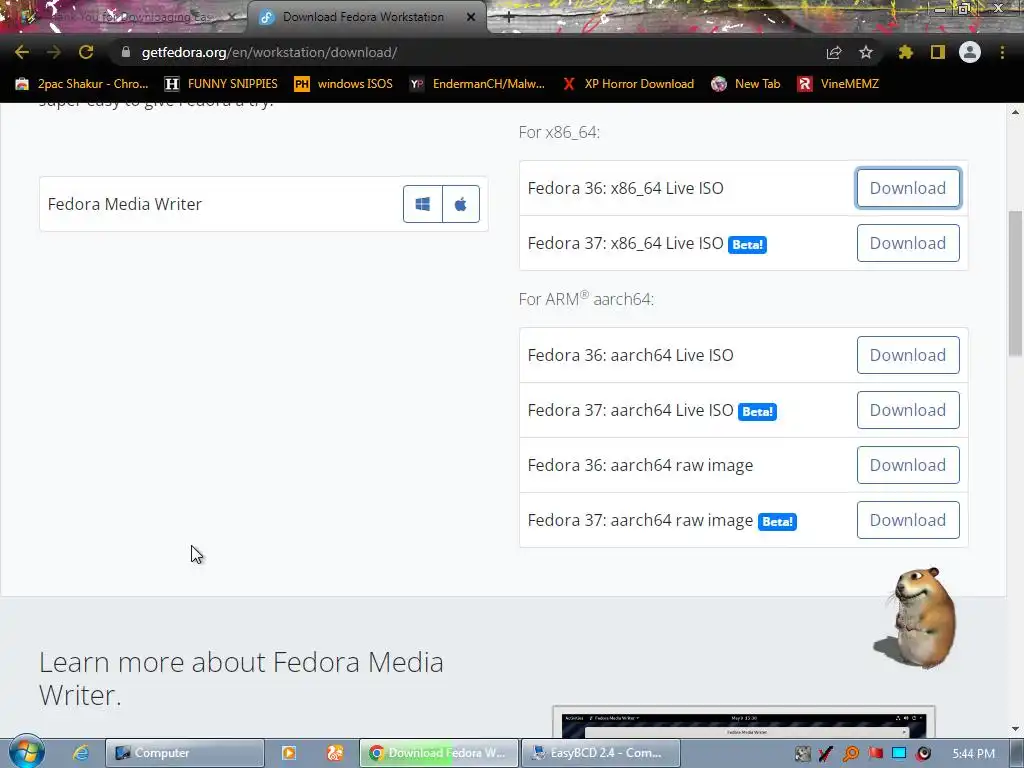Click the scrollbar down arrow
Image resolution: width=1024 pixels, height=768 pixels.
click(x=1015, y=729)
